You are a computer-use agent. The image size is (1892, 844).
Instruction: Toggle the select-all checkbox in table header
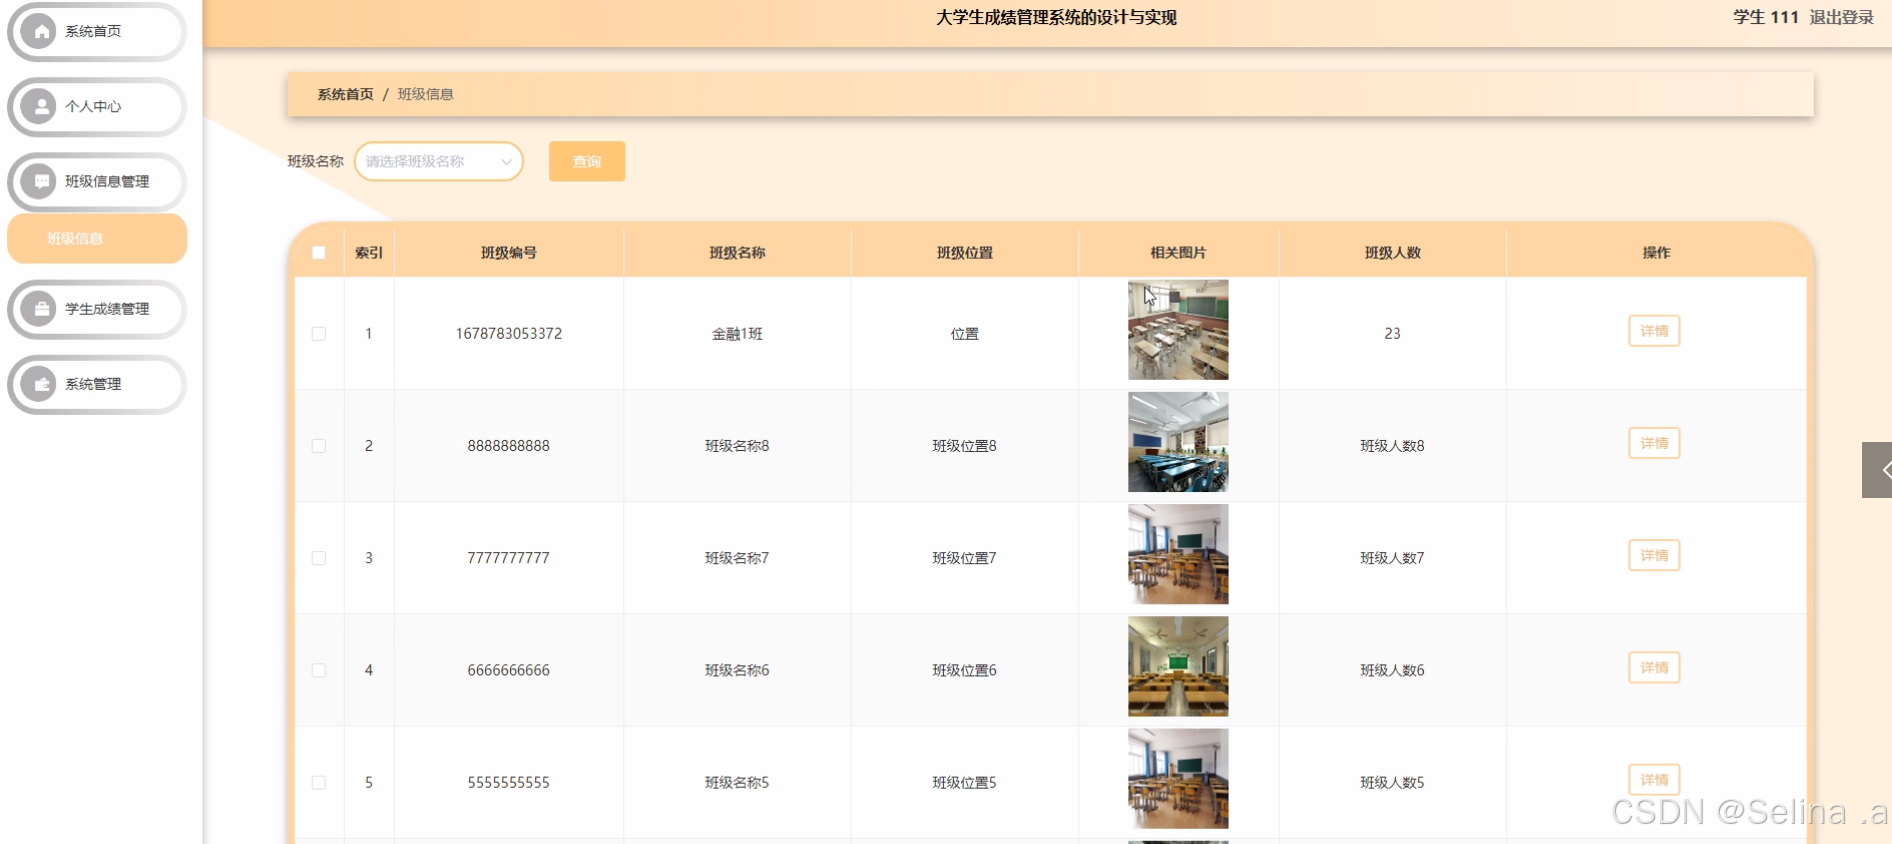319,253
